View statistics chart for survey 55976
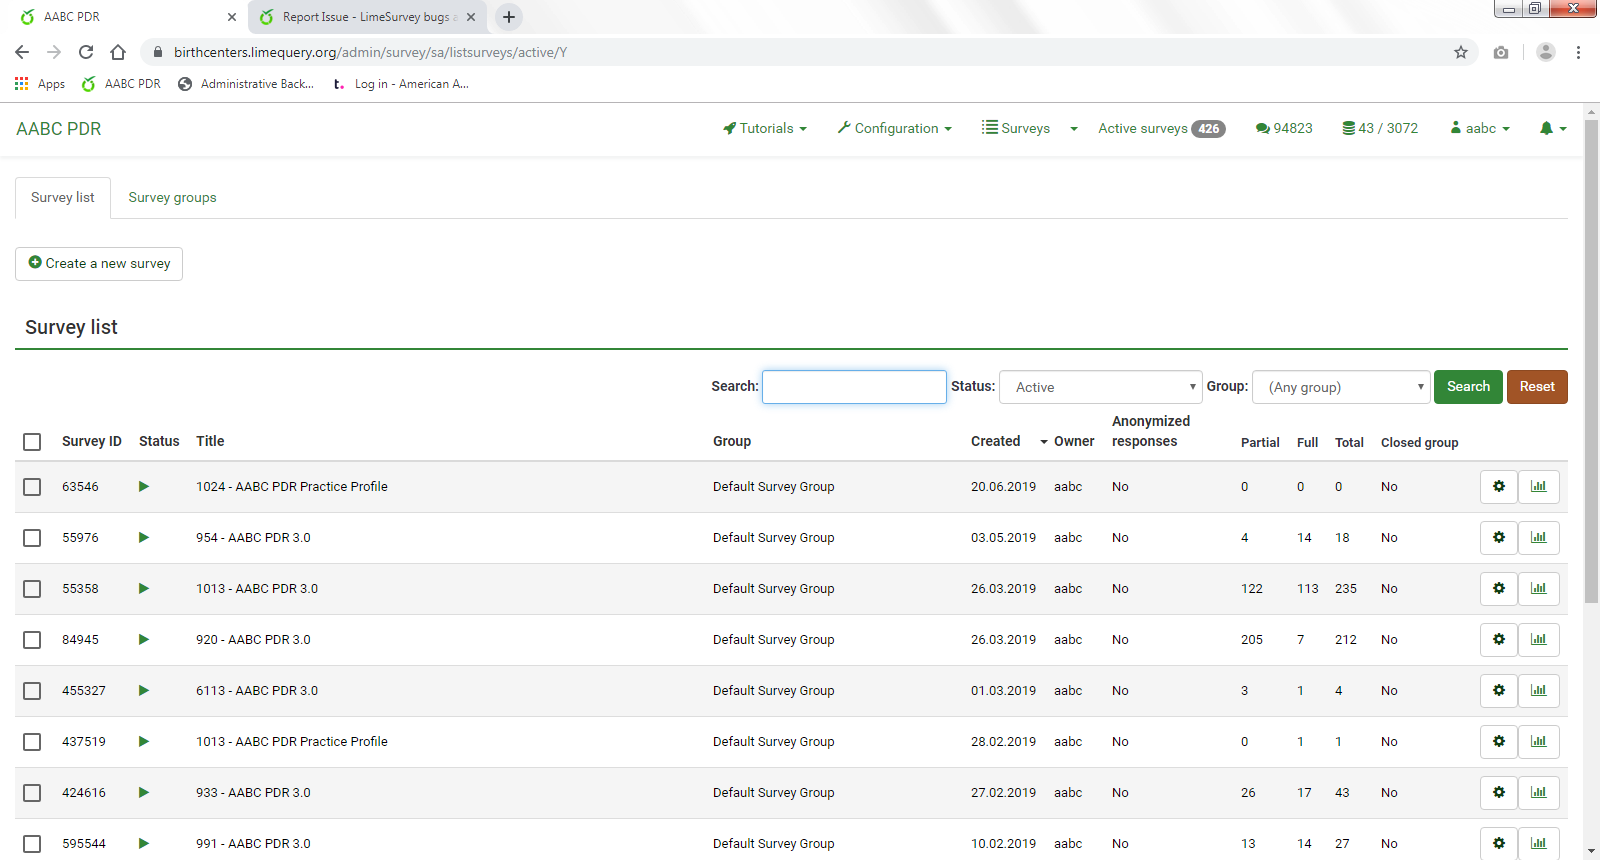Screen dimensions: 1600x860 1538,538
